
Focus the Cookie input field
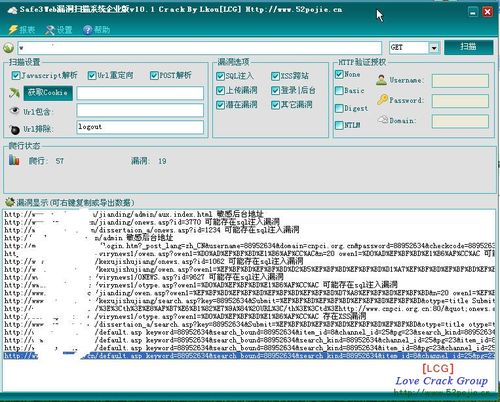tap(140, 93)
